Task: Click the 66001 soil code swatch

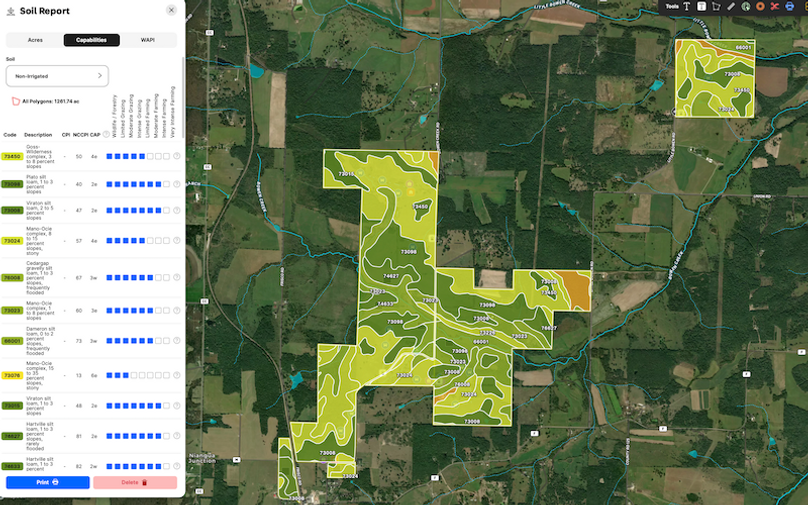Action: coord(12,341)
